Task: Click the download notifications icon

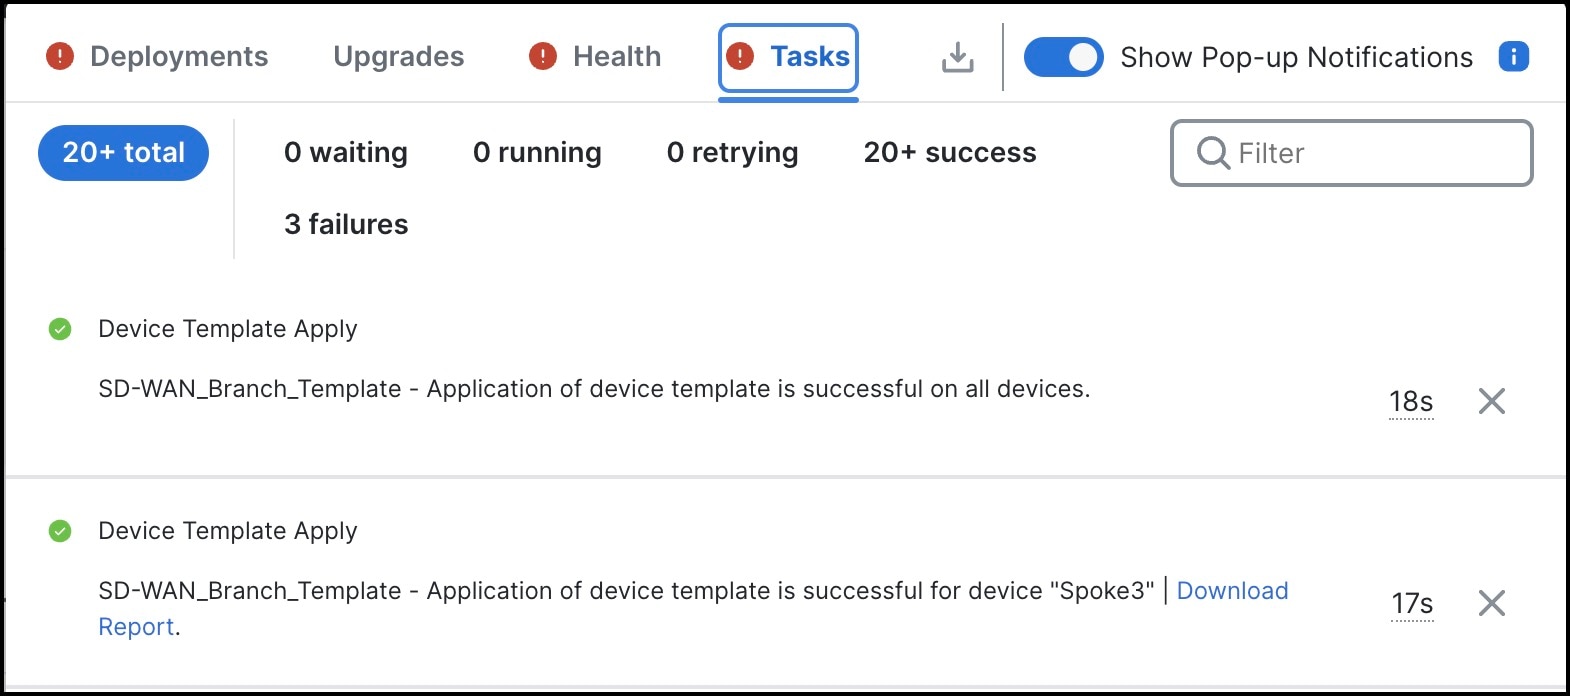Action: pos(957,57)
